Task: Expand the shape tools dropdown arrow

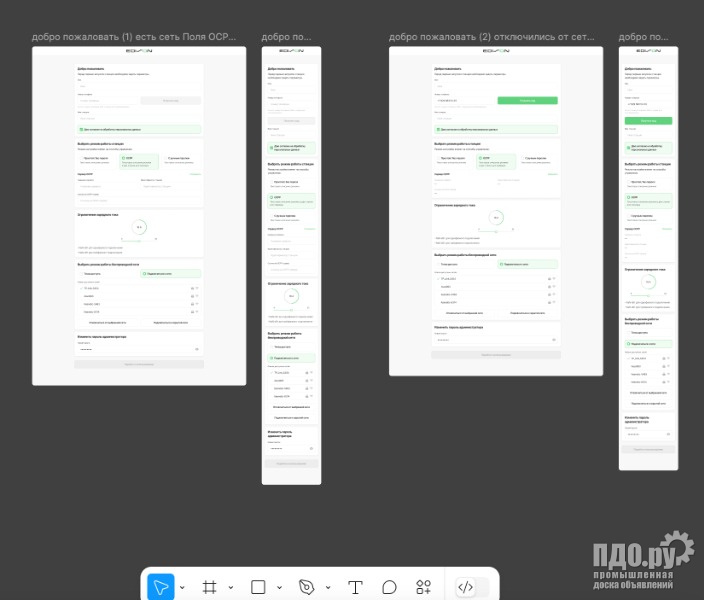Action: 278,588
